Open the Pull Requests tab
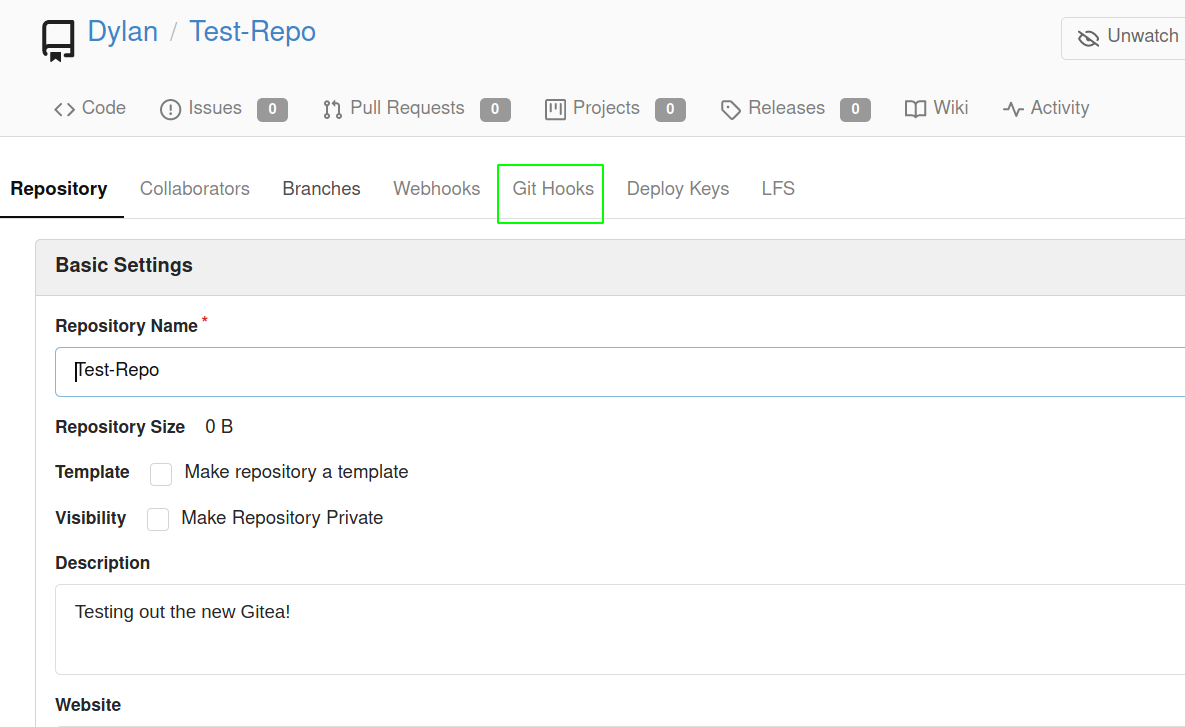1185x727 pixels. click(x=416, y=109)
